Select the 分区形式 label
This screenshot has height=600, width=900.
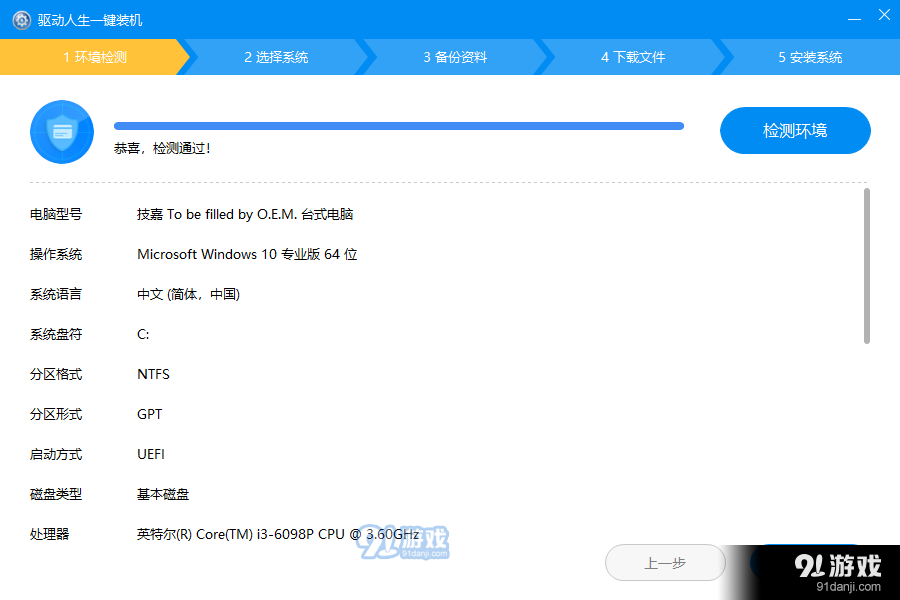56,414
